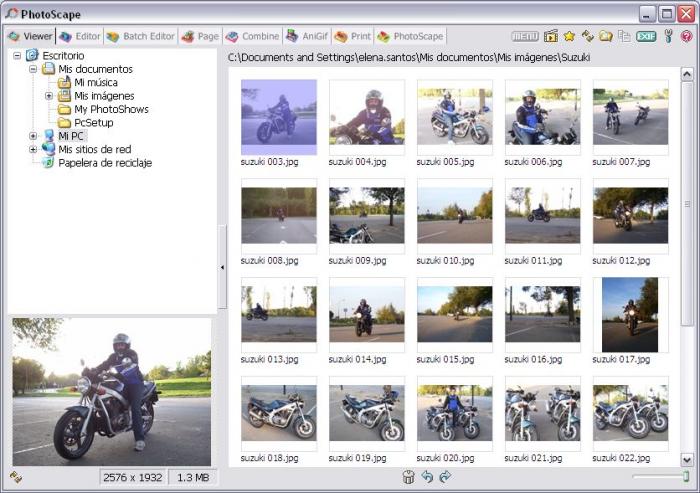Show EXIF information
The image size is (700, 493).
[x=646, y=37]
